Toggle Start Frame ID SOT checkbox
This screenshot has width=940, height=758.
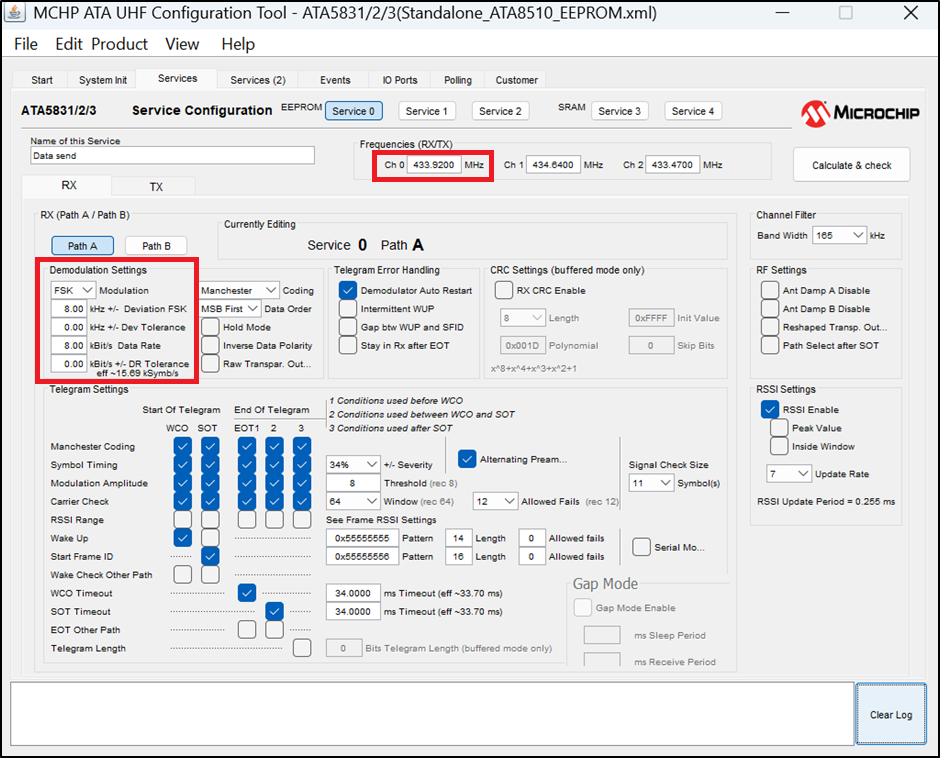tap(210, 556)
